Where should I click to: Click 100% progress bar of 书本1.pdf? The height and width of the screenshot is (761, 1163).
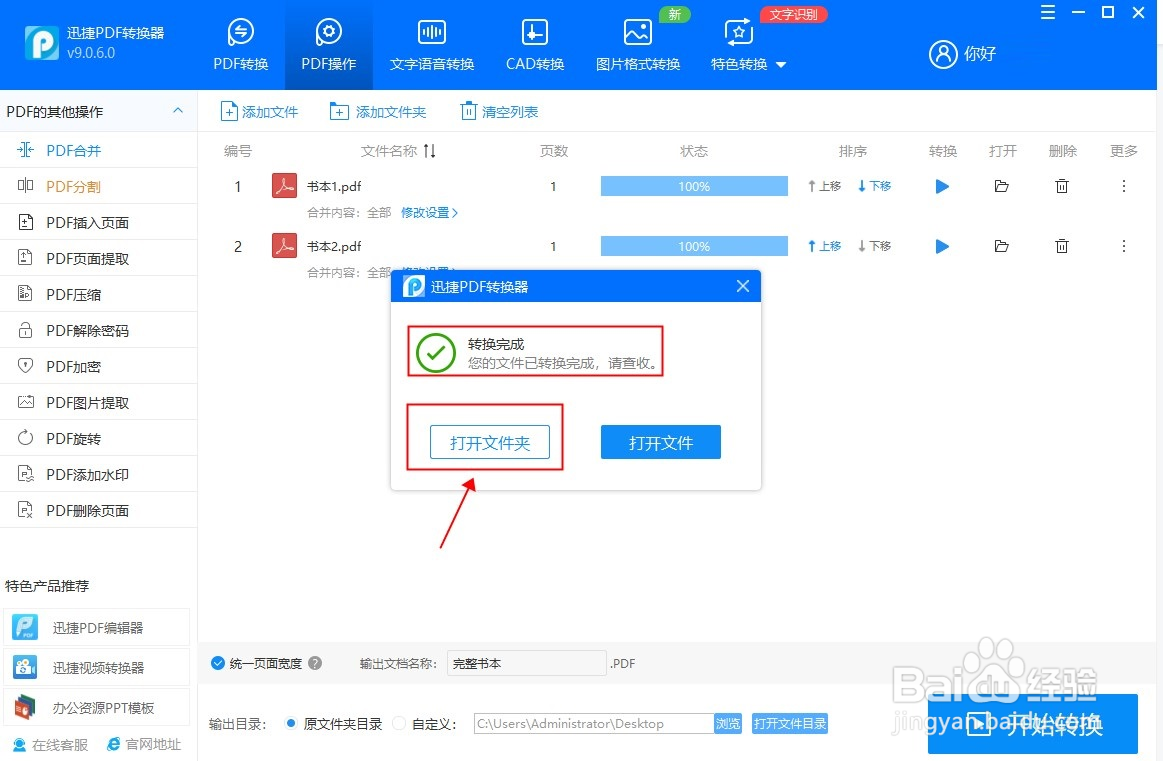pos(694,186)
